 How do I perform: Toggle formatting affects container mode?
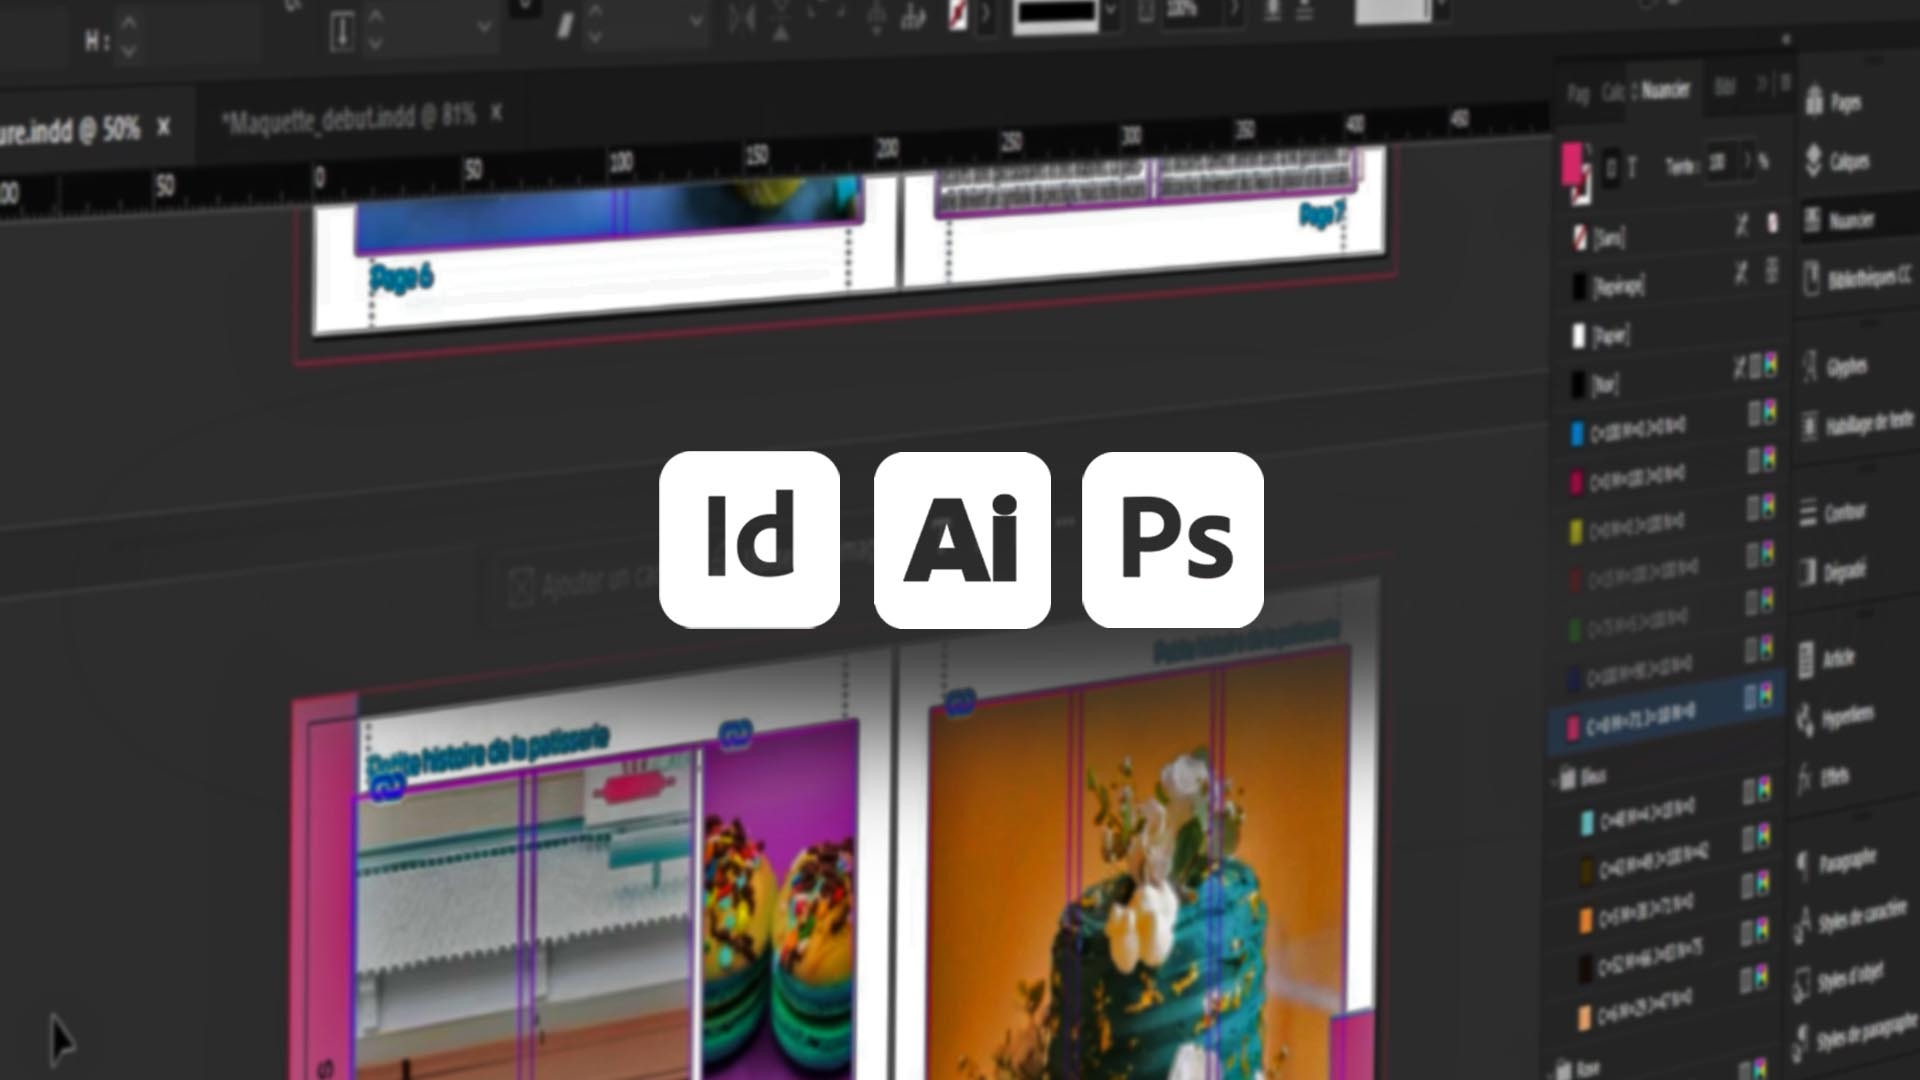(x=1610, y=168)
